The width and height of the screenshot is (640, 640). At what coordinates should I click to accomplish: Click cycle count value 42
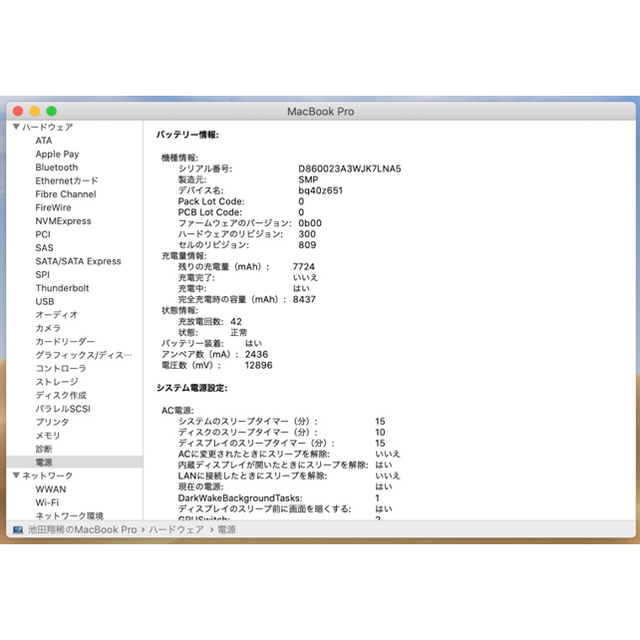click(x=236, y=322)
